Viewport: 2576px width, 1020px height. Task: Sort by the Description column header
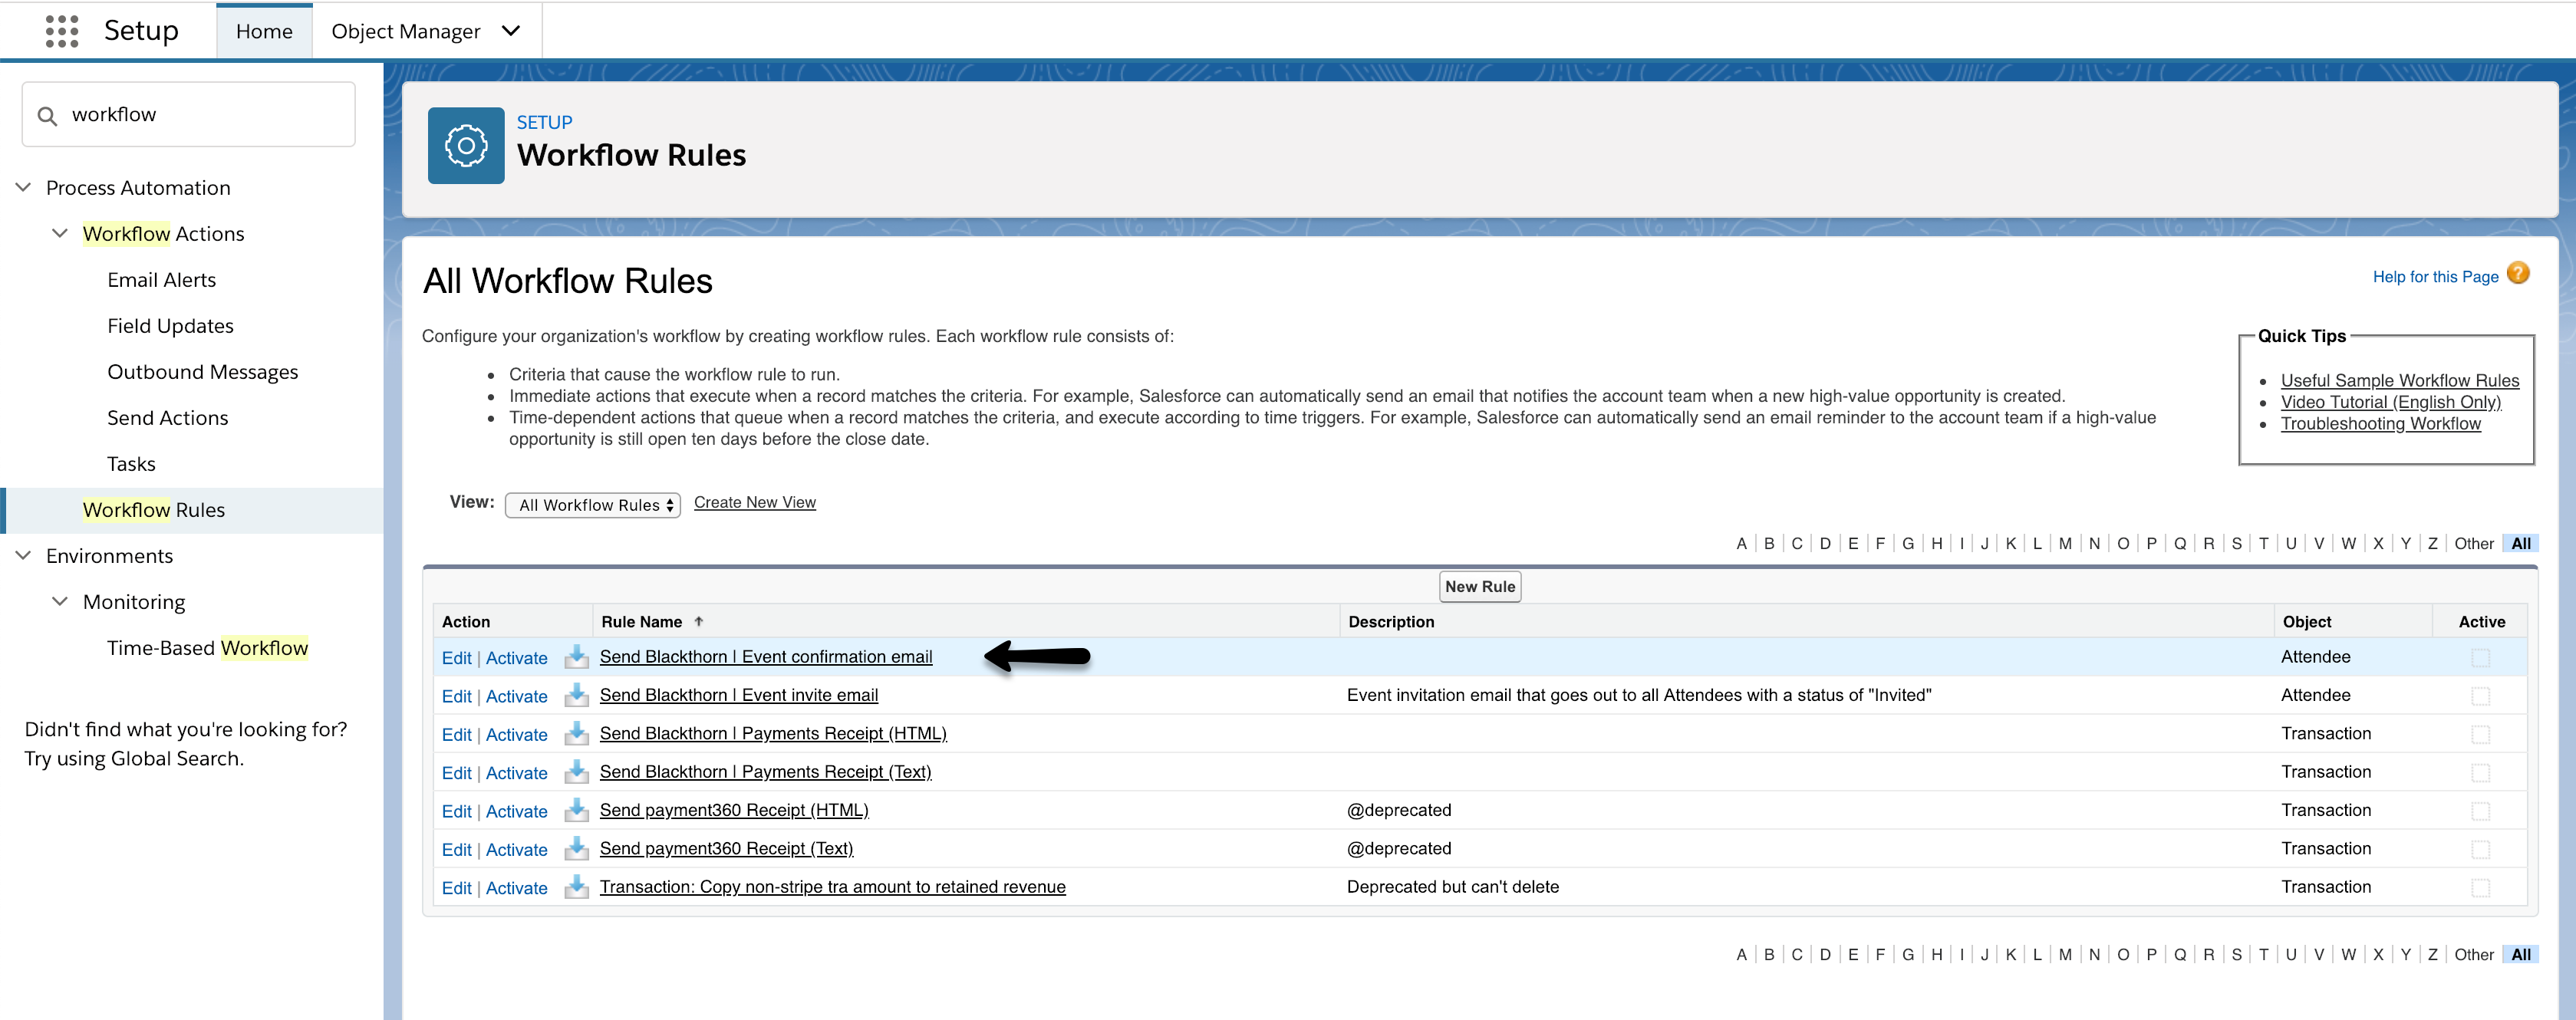click(x=1390, y=621)
